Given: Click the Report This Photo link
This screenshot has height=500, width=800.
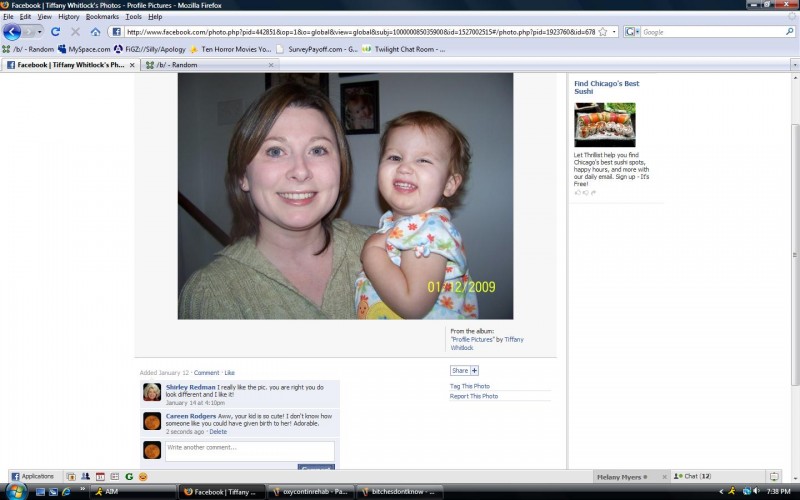Looking at the screenshot, I should click(x=473, y=396).
